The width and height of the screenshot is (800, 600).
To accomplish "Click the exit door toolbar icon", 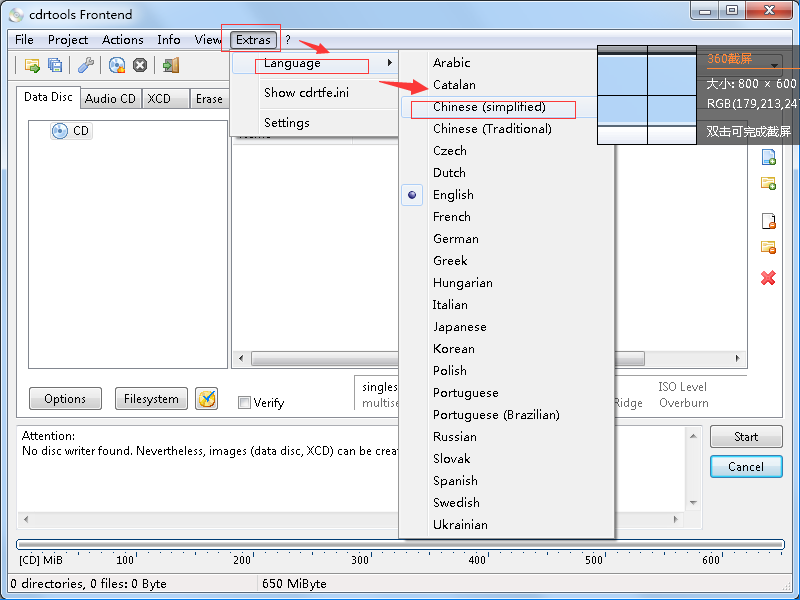I will pyautogui.click(x=171, y=65).
